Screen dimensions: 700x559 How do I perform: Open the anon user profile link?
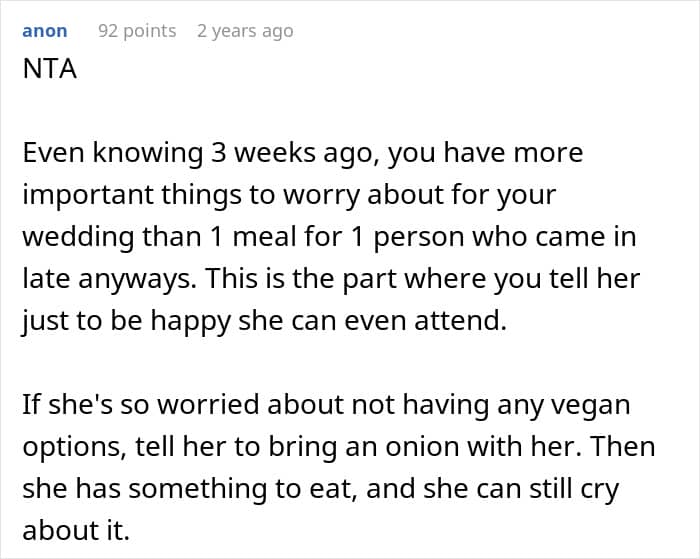(45, 31)
